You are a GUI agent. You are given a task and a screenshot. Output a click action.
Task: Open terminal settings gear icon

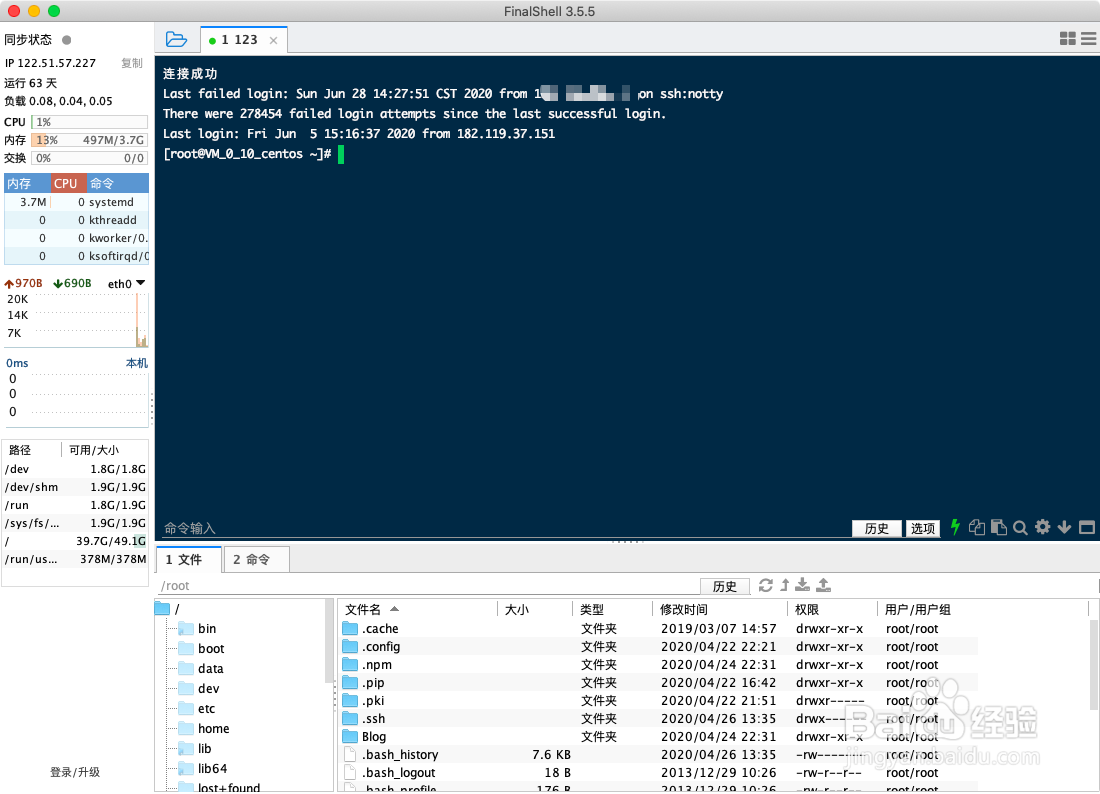(1042, 527)
